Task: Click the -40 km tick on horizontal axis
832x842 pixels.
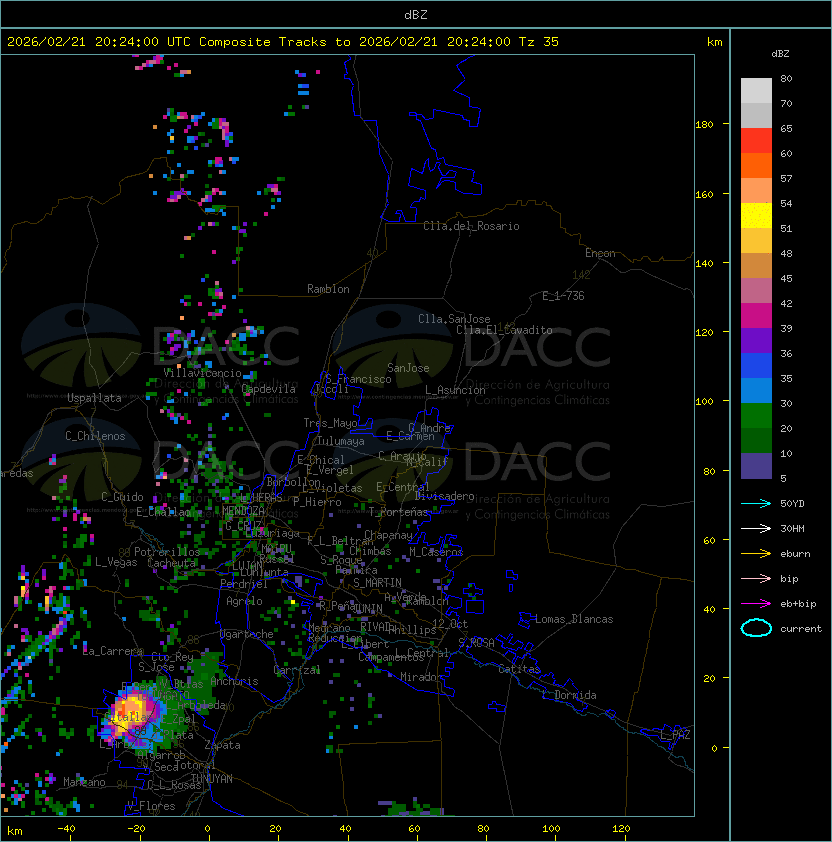Action: [66, 829]
